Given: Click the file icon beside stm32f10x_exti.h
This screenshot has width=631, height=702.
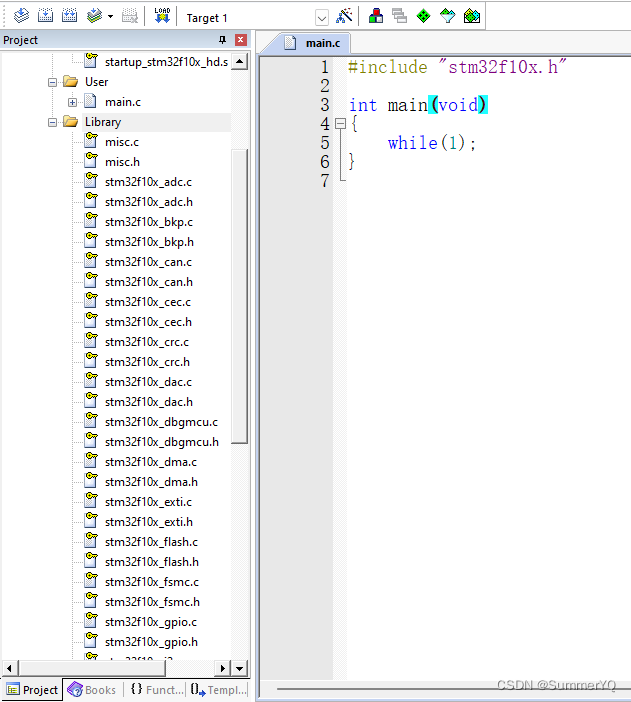Looking at the screenshot, I should pos(91,521).
